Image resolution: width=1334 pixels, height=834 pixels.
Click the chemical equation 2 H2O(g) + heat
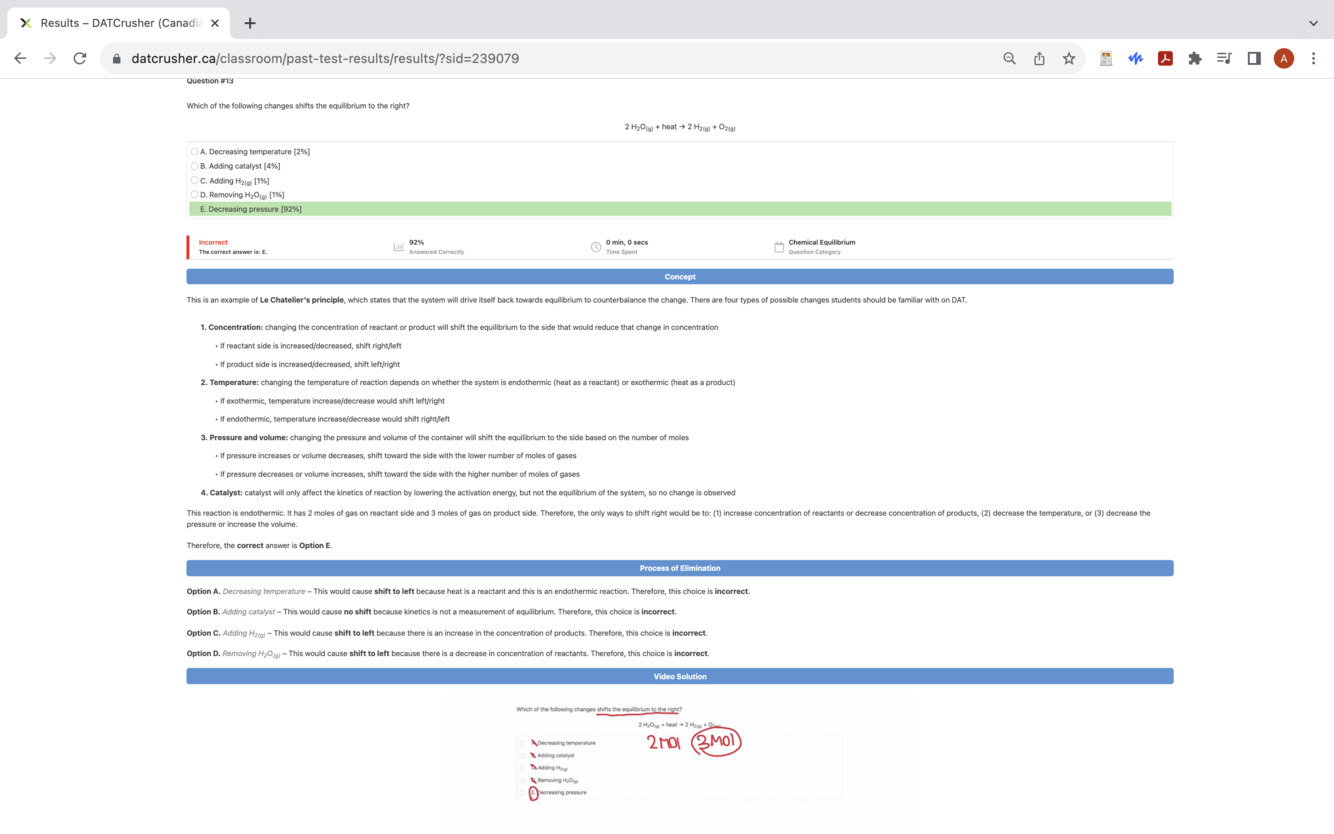680,127
